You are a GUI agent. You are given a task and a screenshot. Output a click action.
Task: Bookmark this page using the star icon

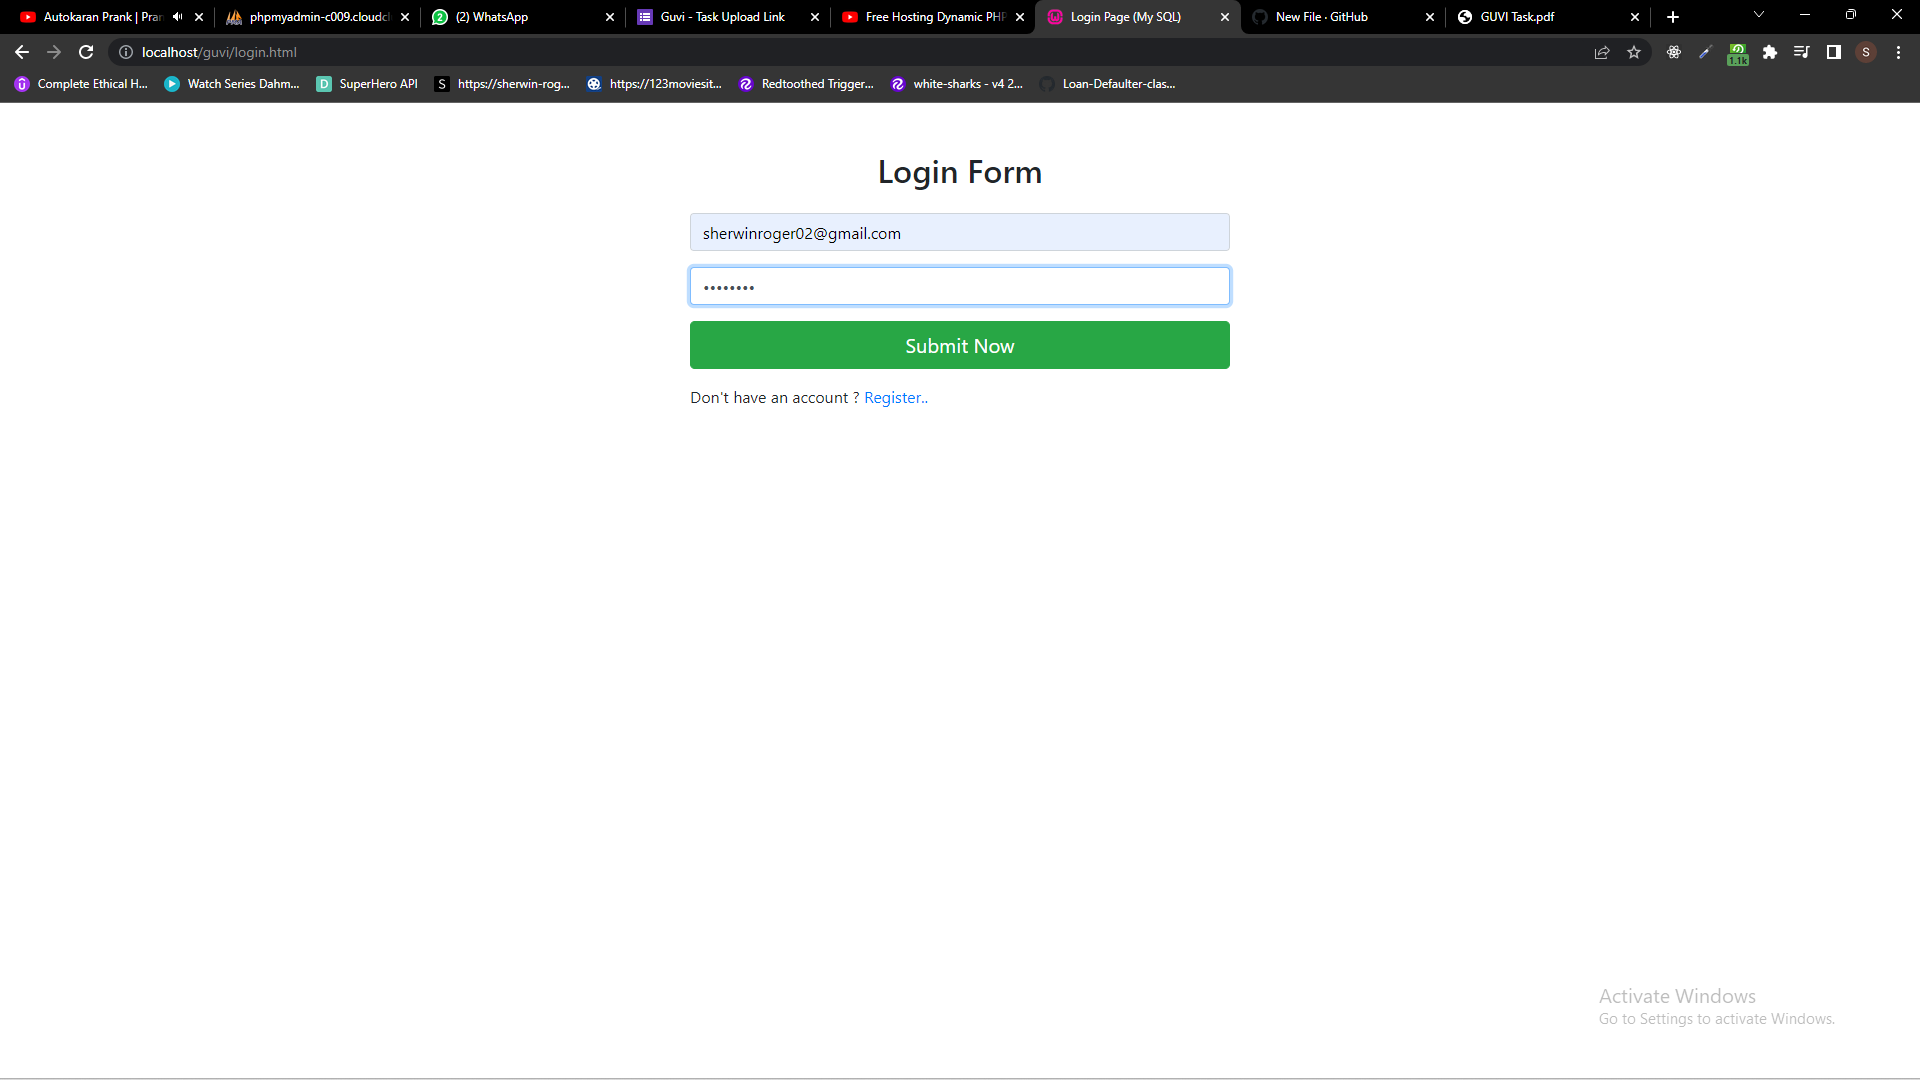click(1634, 52)
